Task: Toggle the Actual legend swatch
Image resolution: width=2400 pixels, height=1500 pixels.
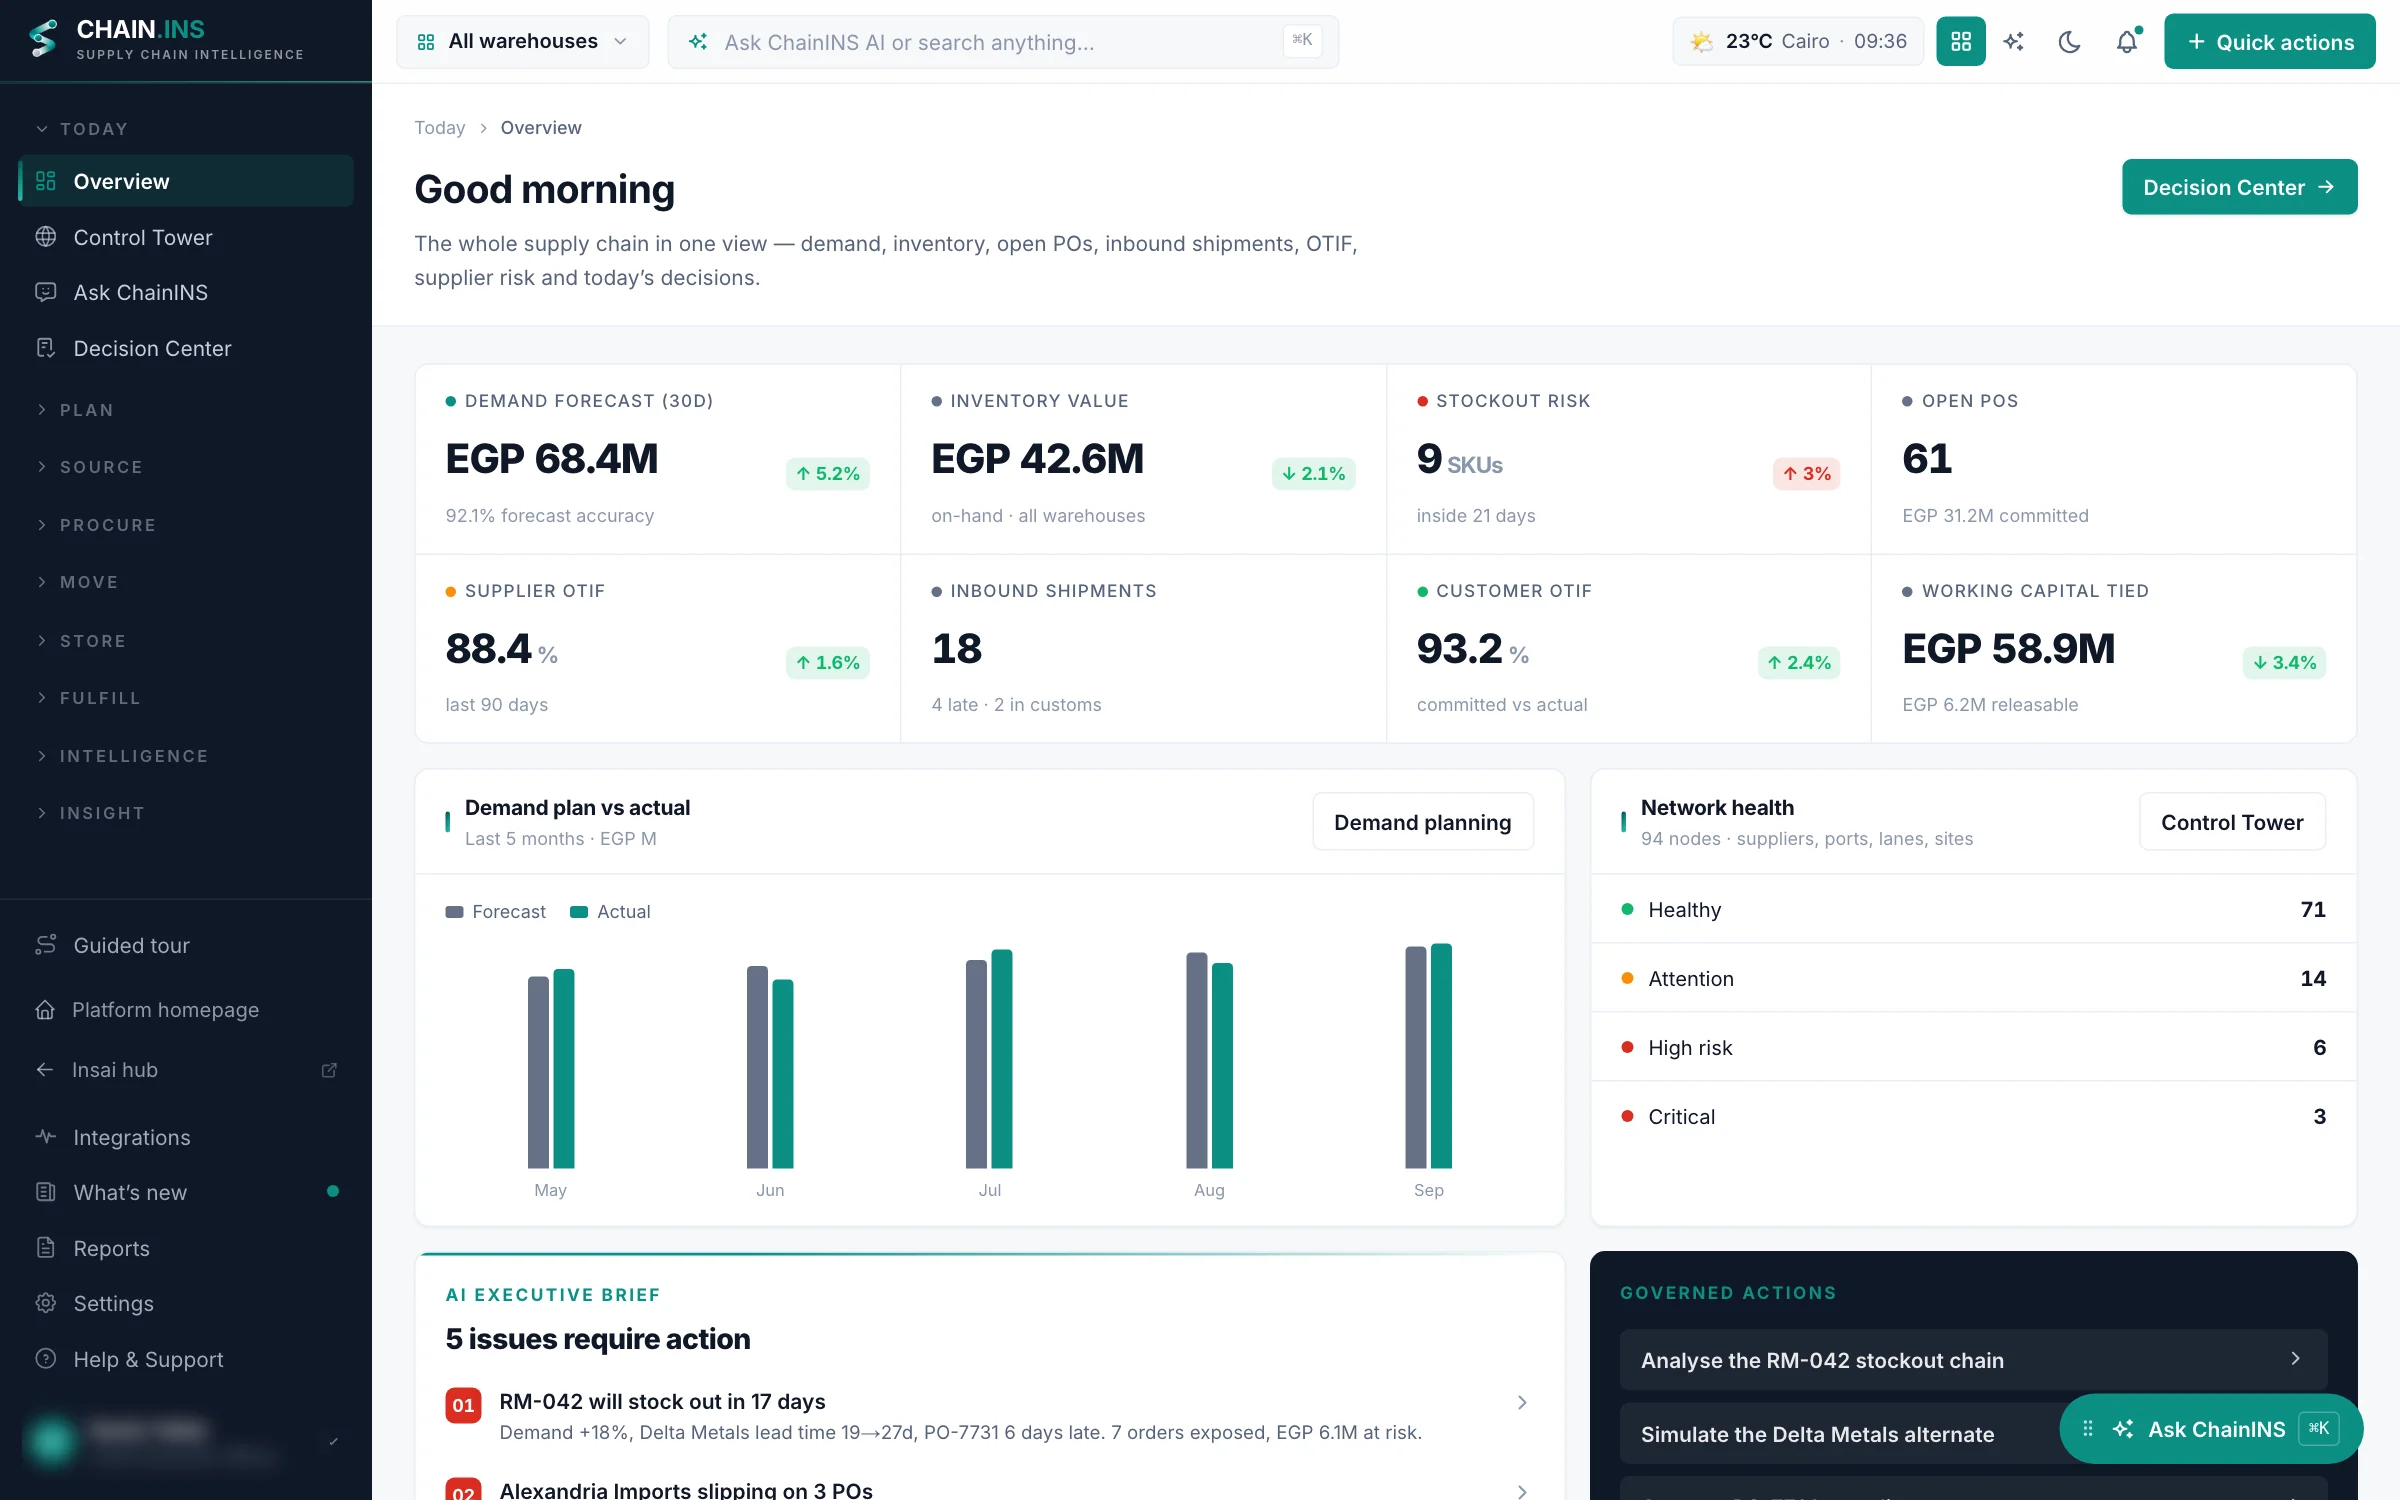Action: click(x=578, y=912)
